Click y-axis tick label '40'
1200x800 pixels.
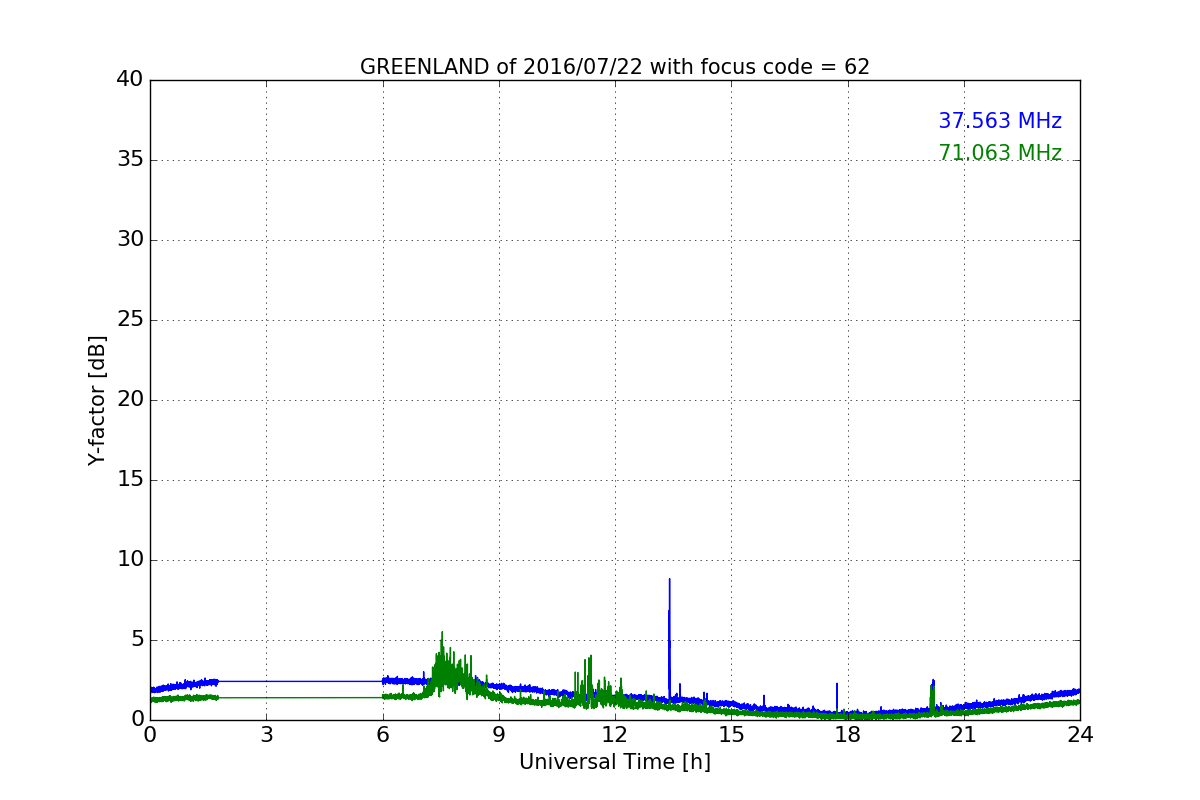click(130, 80)
